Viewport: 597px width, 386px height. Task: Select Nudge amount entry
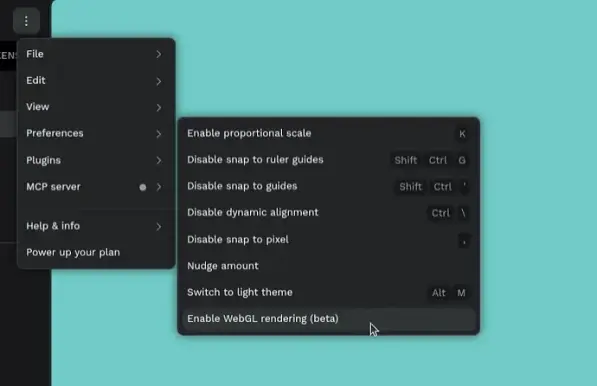click(x=329, y=266)
